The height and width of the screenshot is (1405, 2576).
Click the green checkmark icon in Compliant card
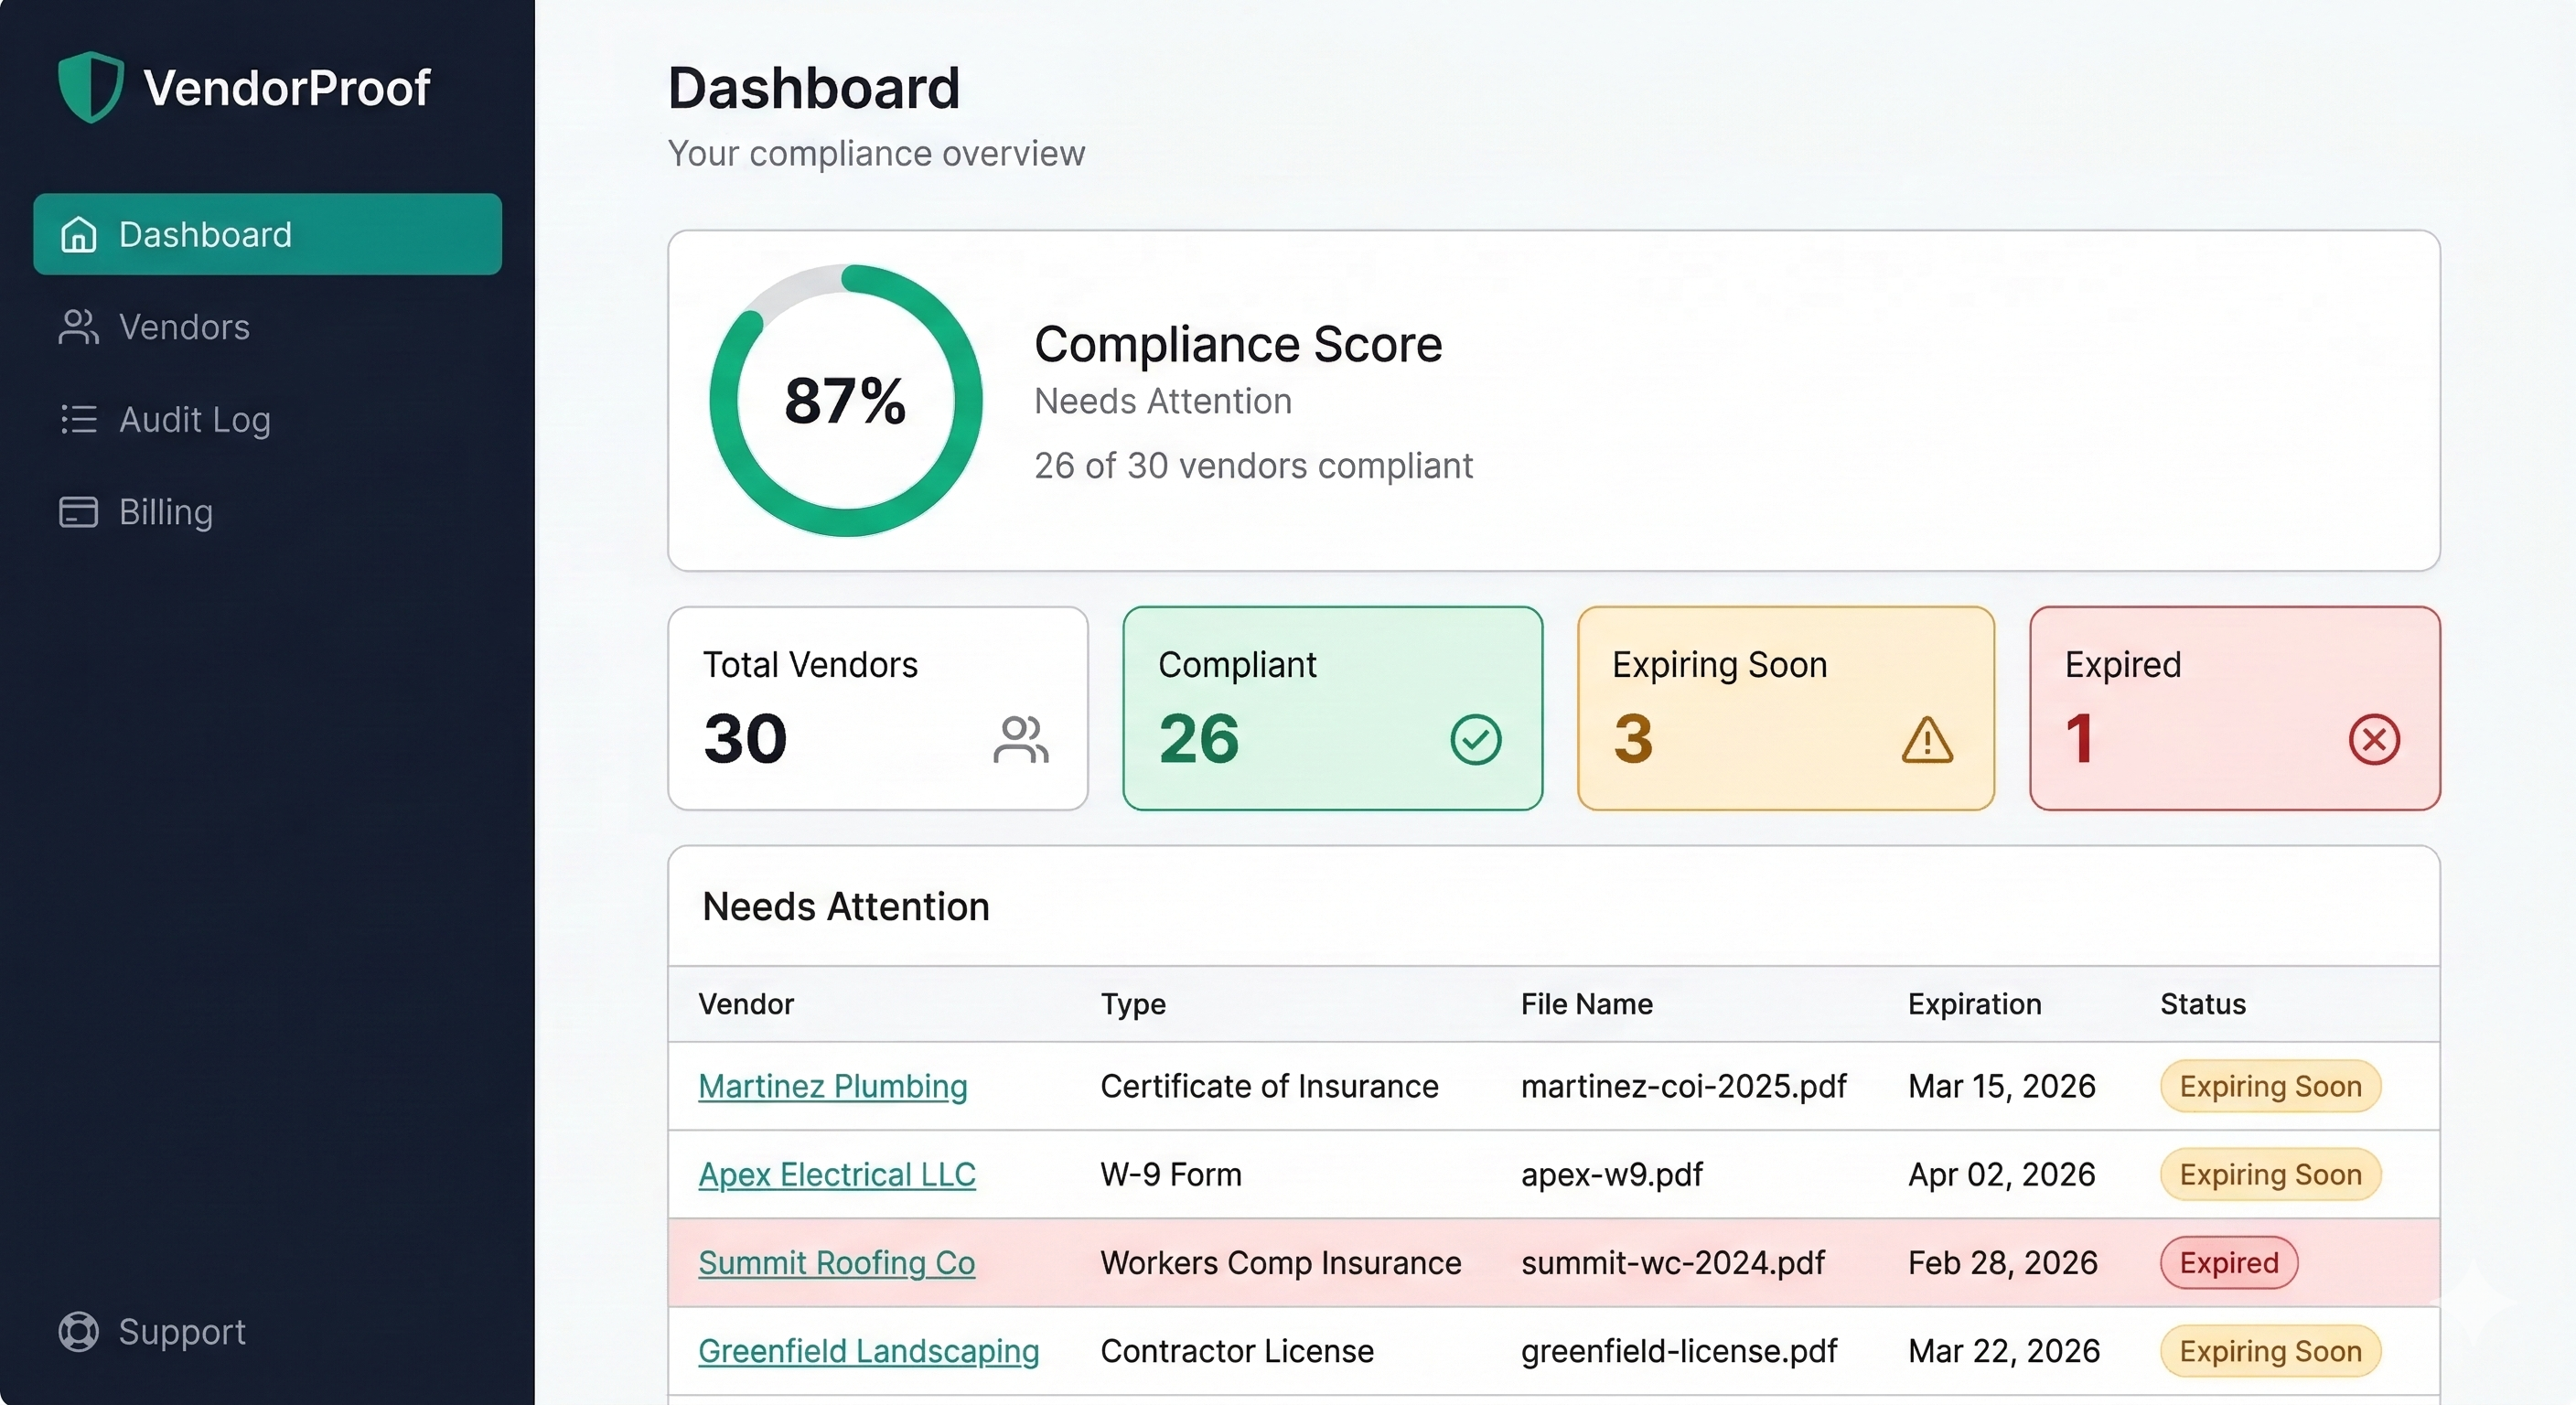(x=1475, y=740)
